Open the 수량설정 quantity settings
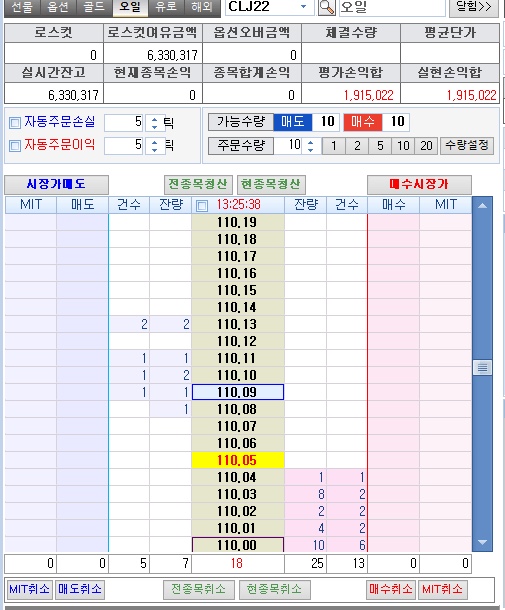The width and height of the screenshot is (505, 610). 467,145
